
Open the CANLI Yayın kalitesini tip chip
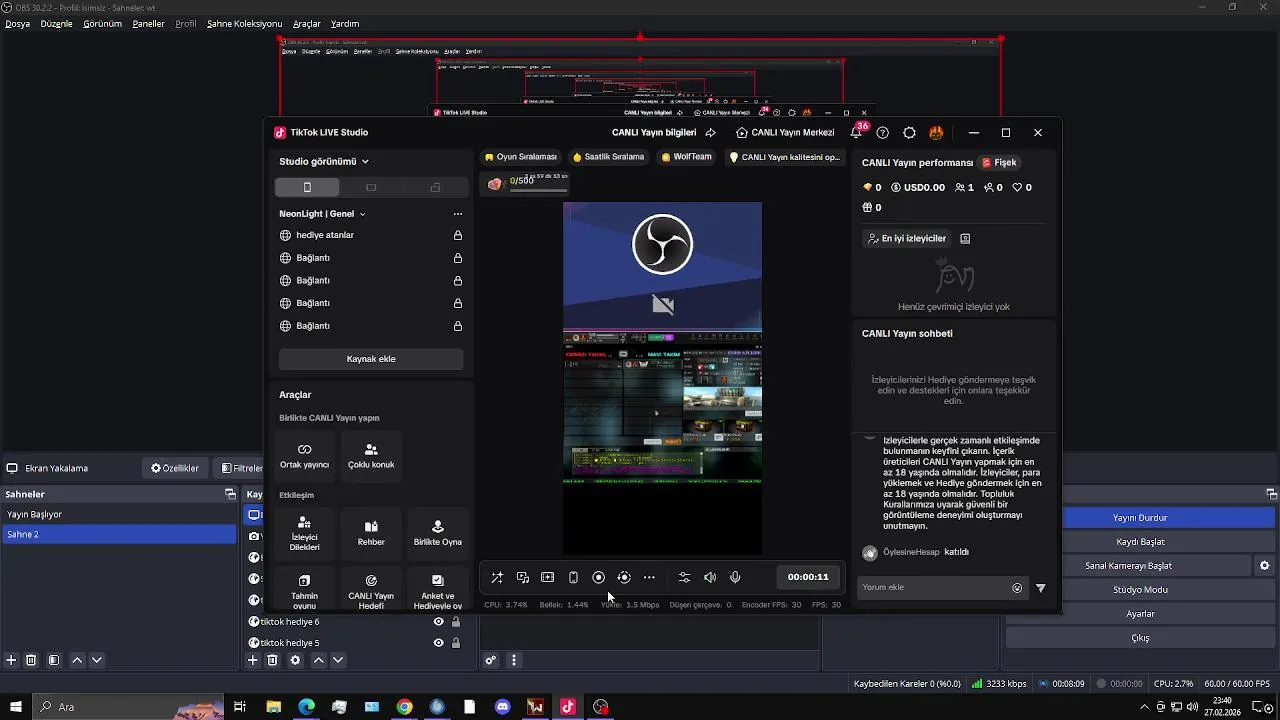785,157
